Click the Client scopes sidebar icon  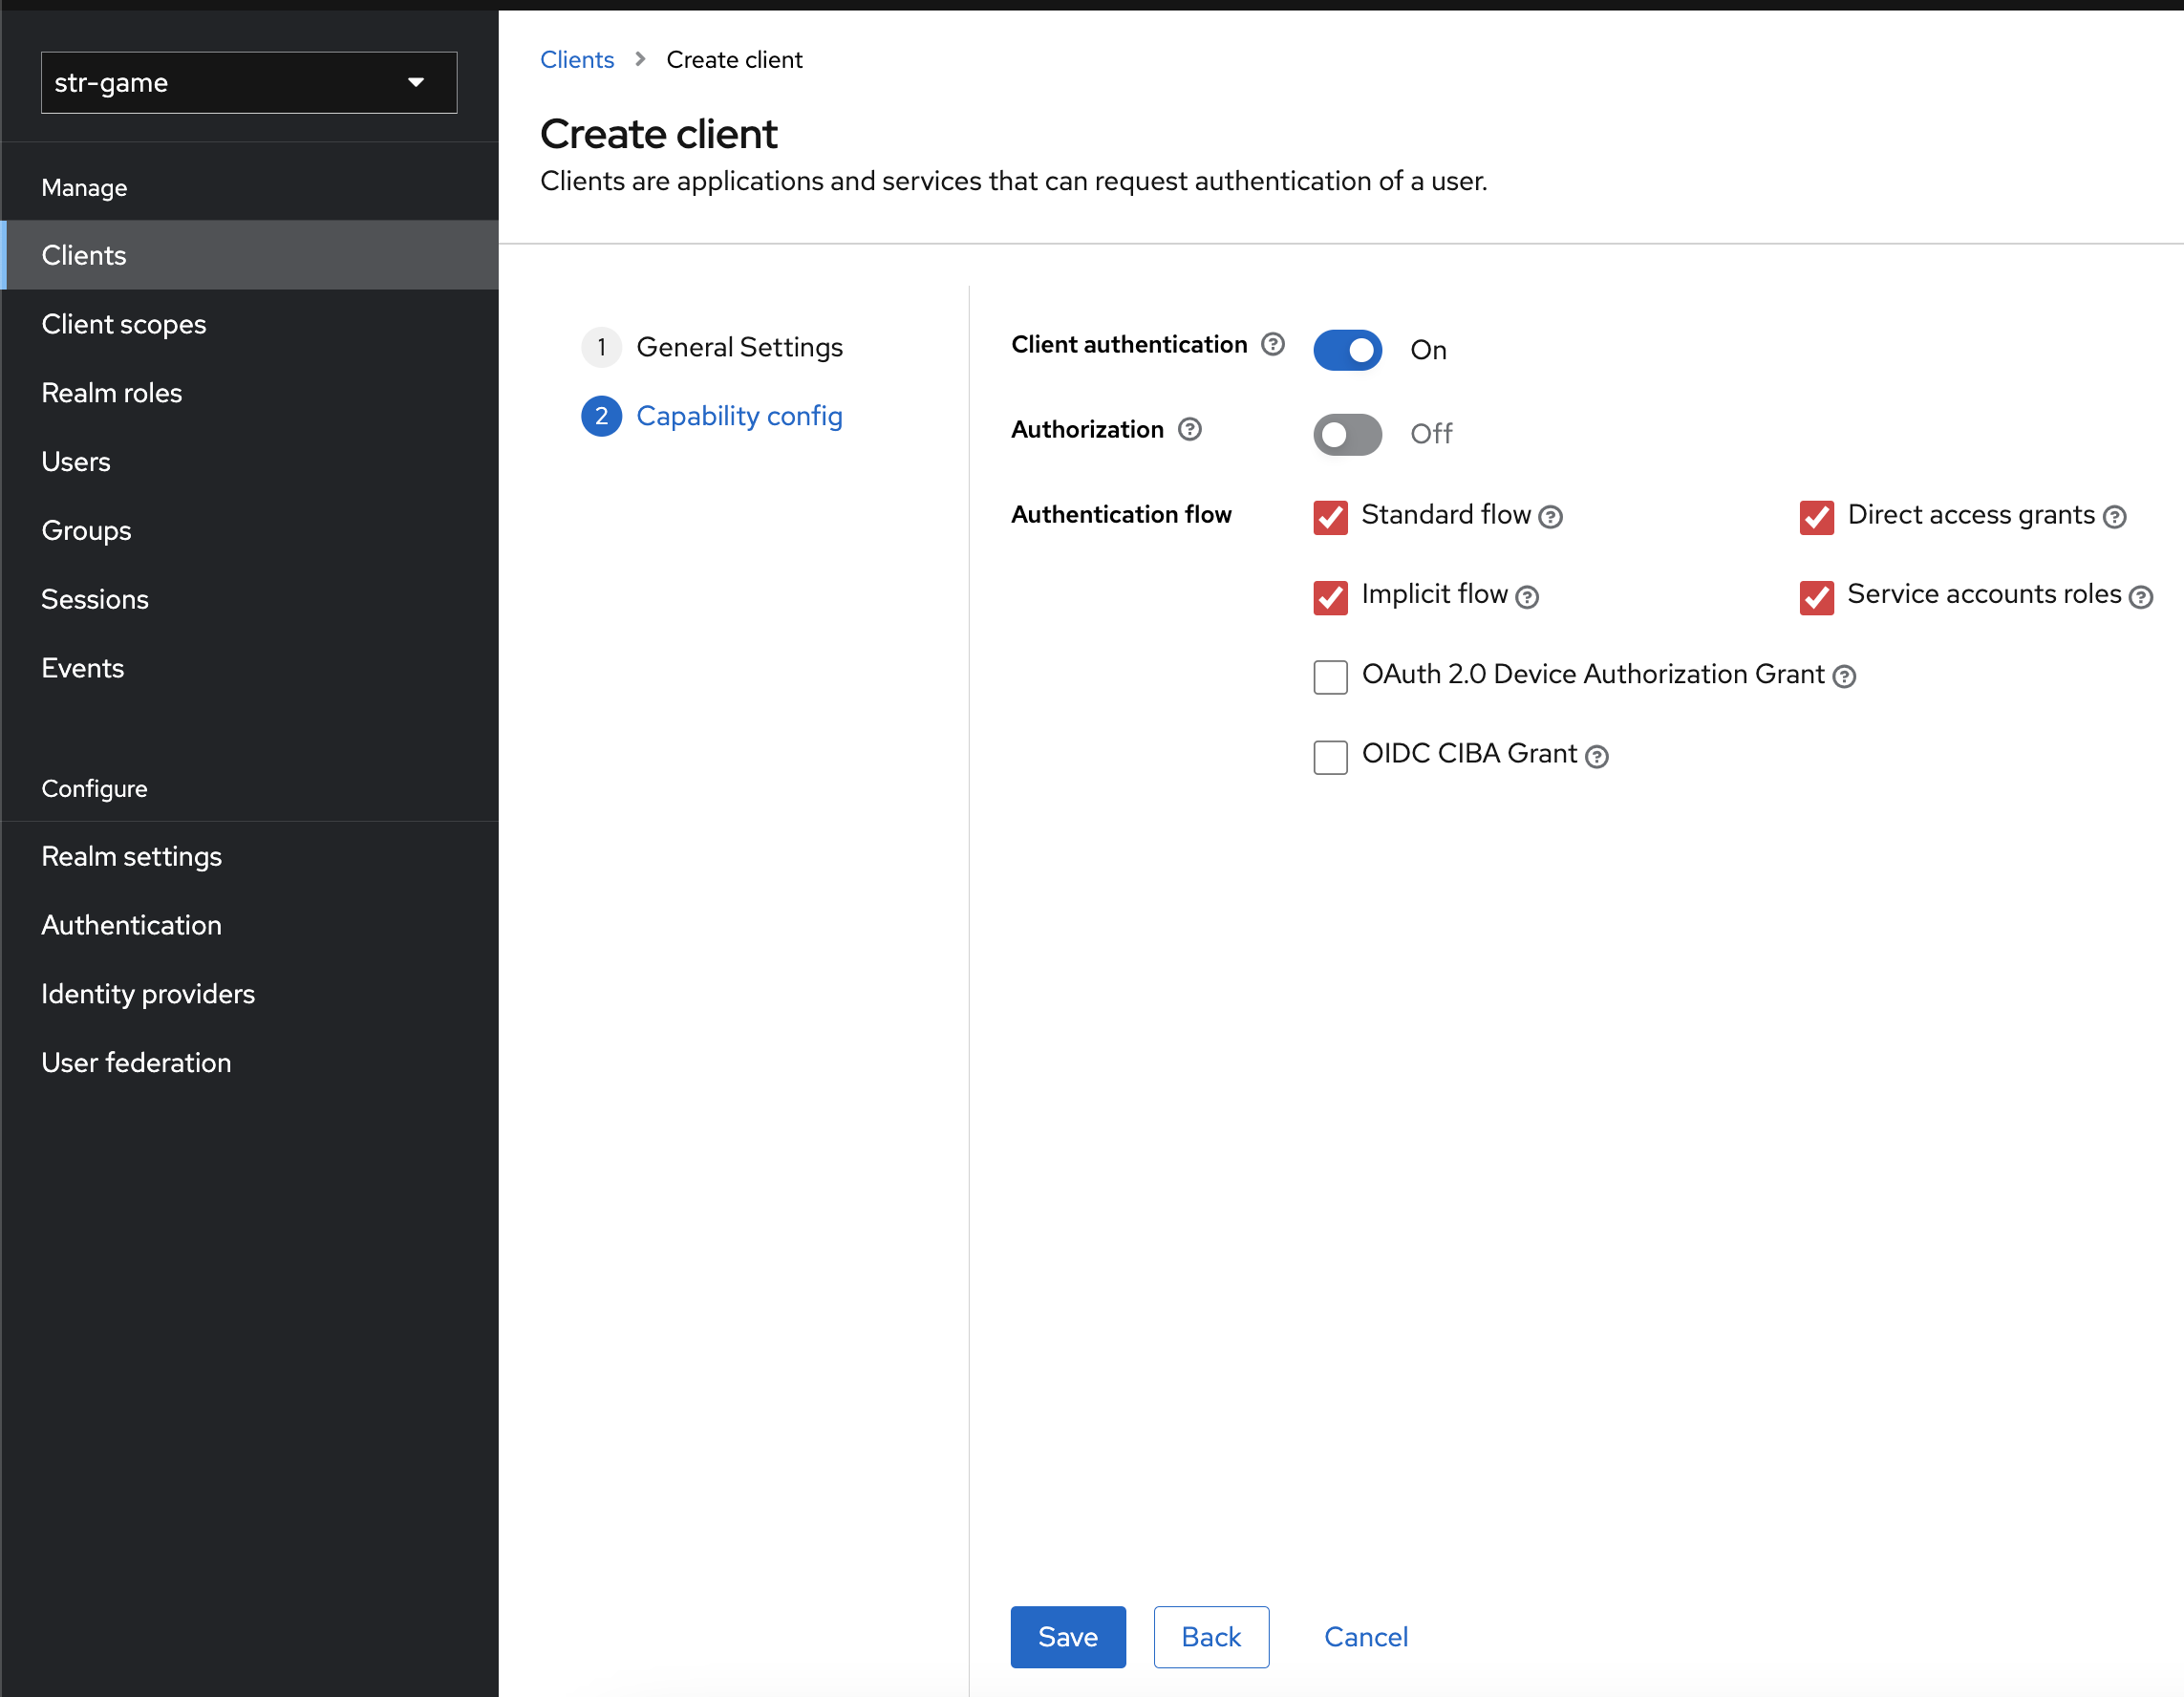(124, 323)
